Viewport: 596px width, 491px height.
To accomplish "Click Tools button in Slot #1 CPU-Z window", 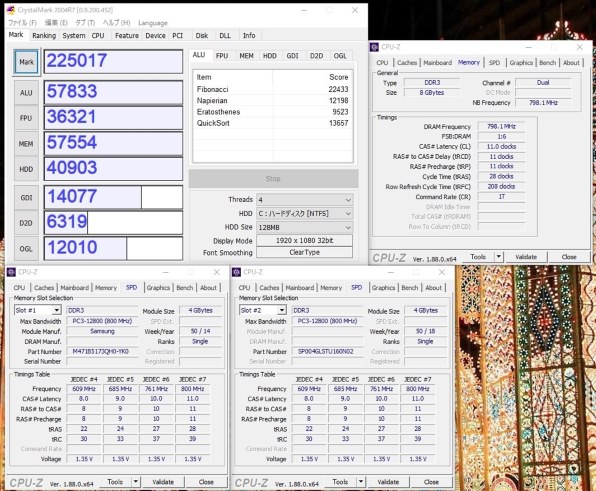I will (x=115, y=482).
